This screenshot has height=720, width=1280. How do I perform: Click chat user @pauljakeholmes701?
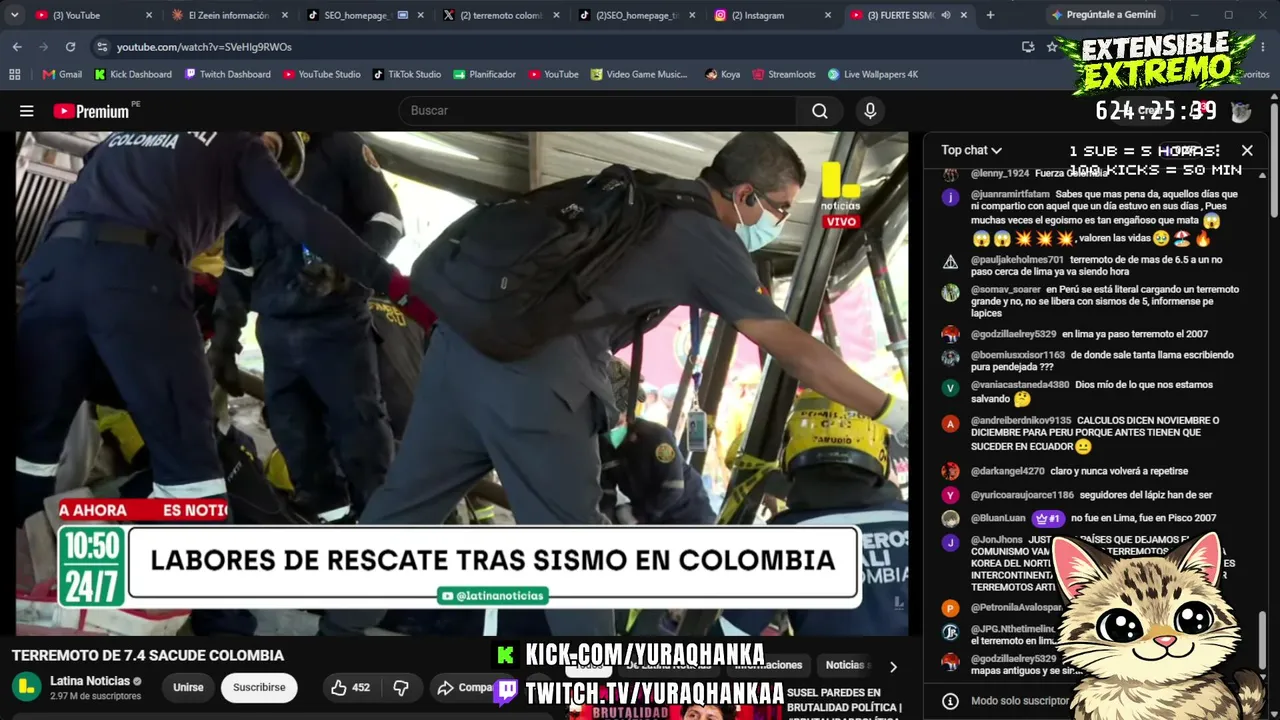click(1017, 260)
